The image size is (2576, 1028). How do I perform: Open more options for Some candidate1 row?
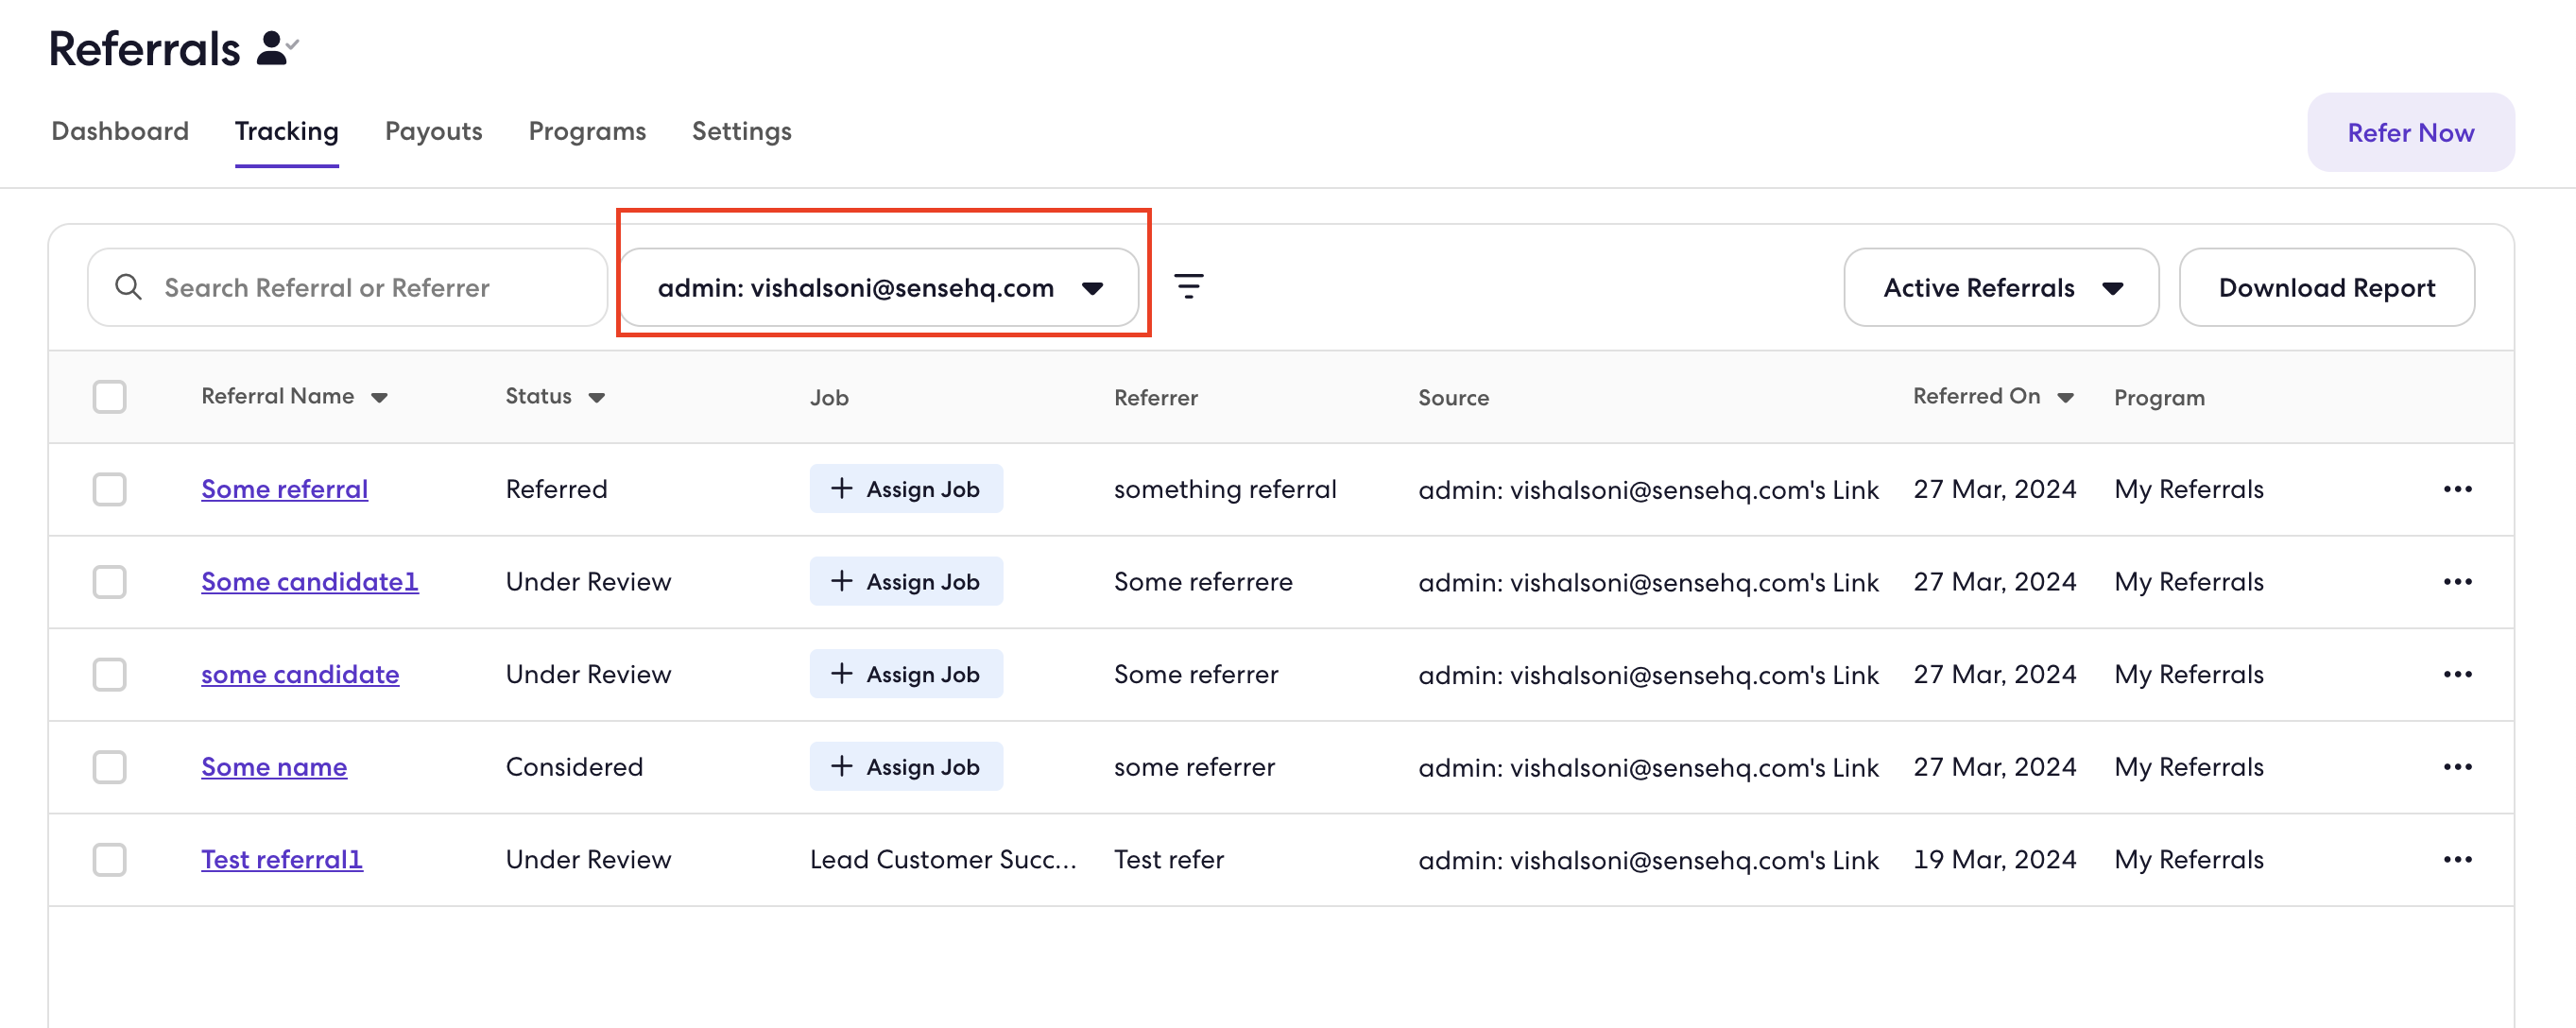point(2457,582)
